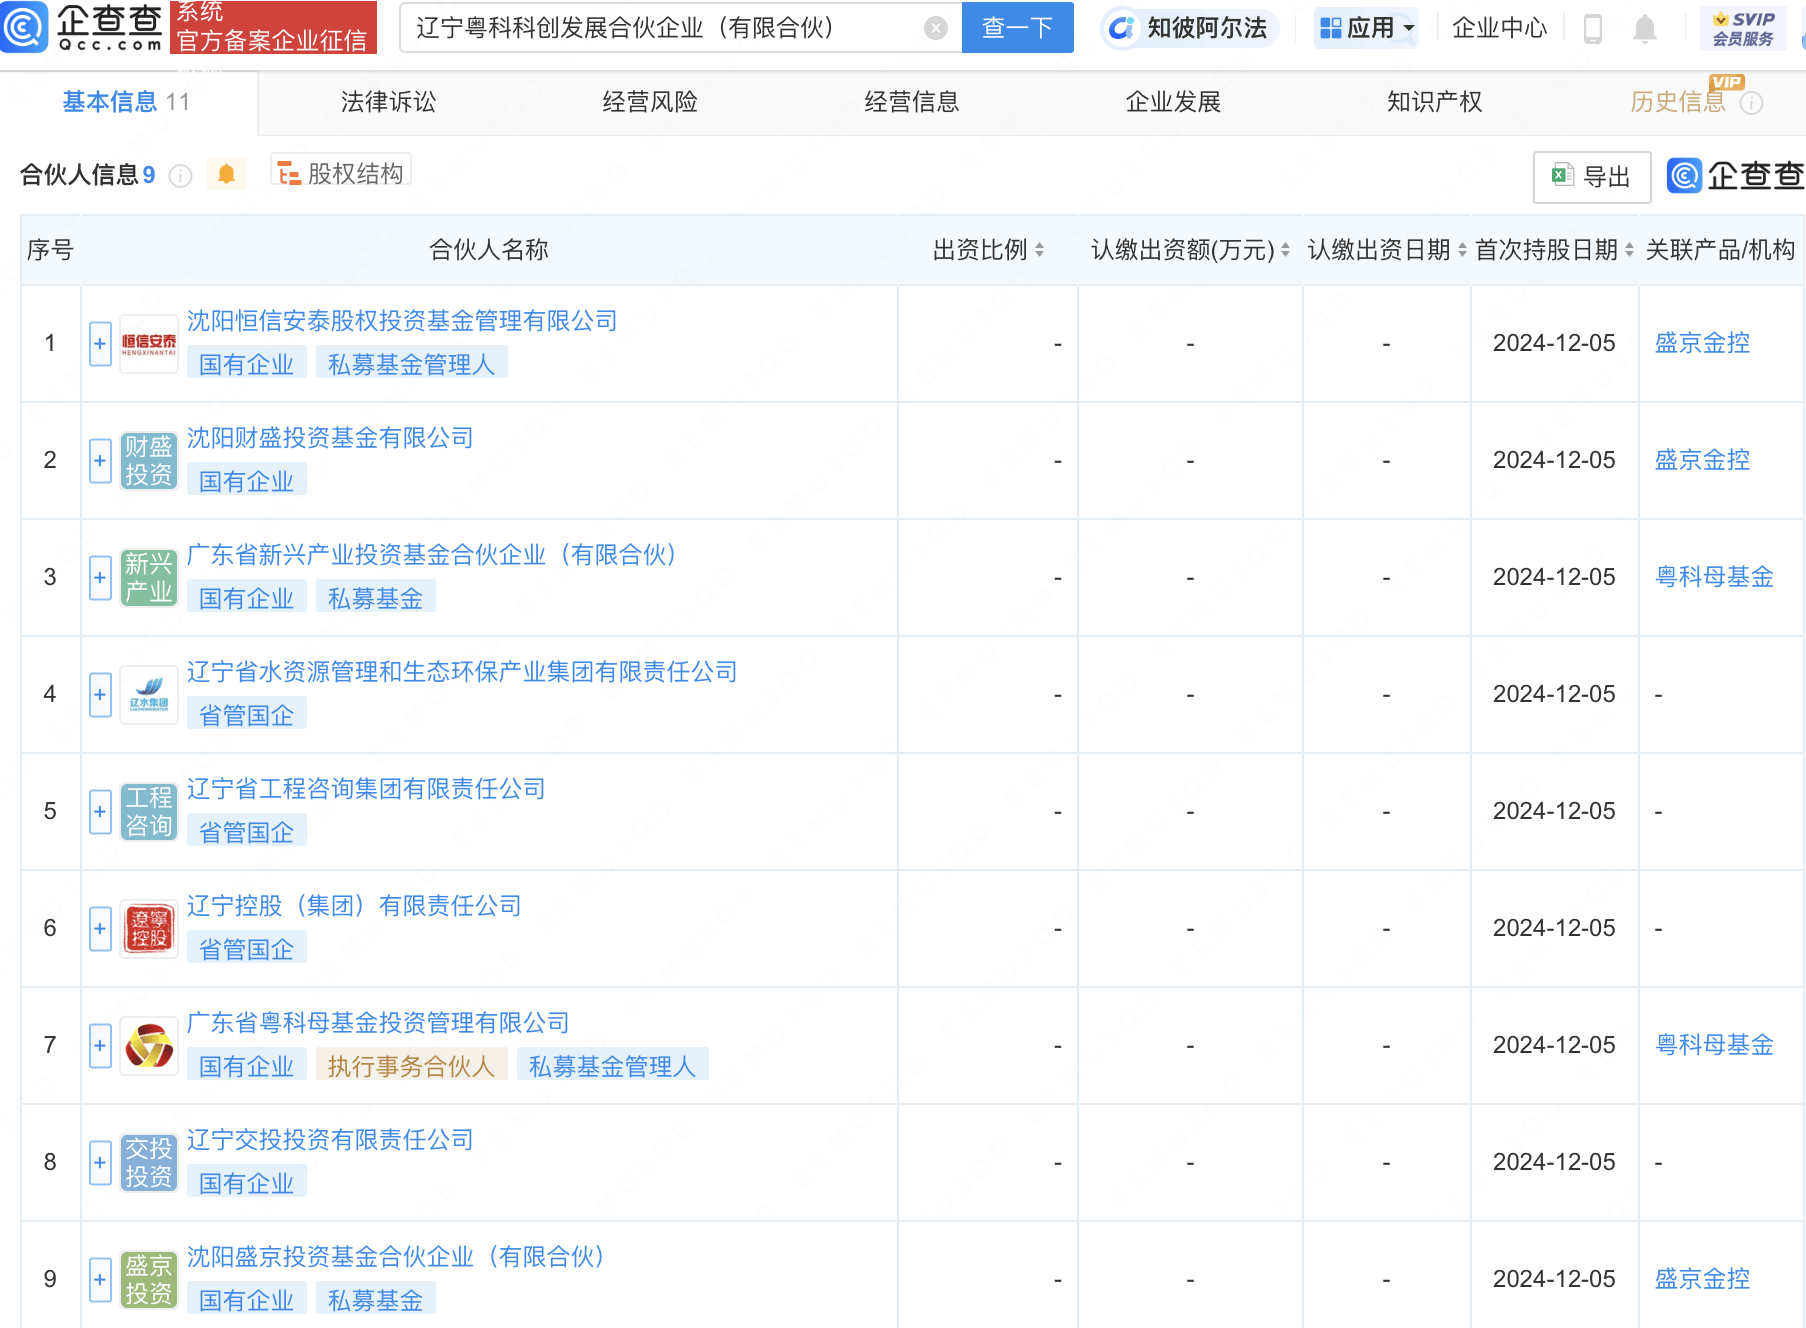The height and width of the screenshot is (1328, 1806).
Task: Click the 粤科母基金 management company logo
Action: [149, 1046]
